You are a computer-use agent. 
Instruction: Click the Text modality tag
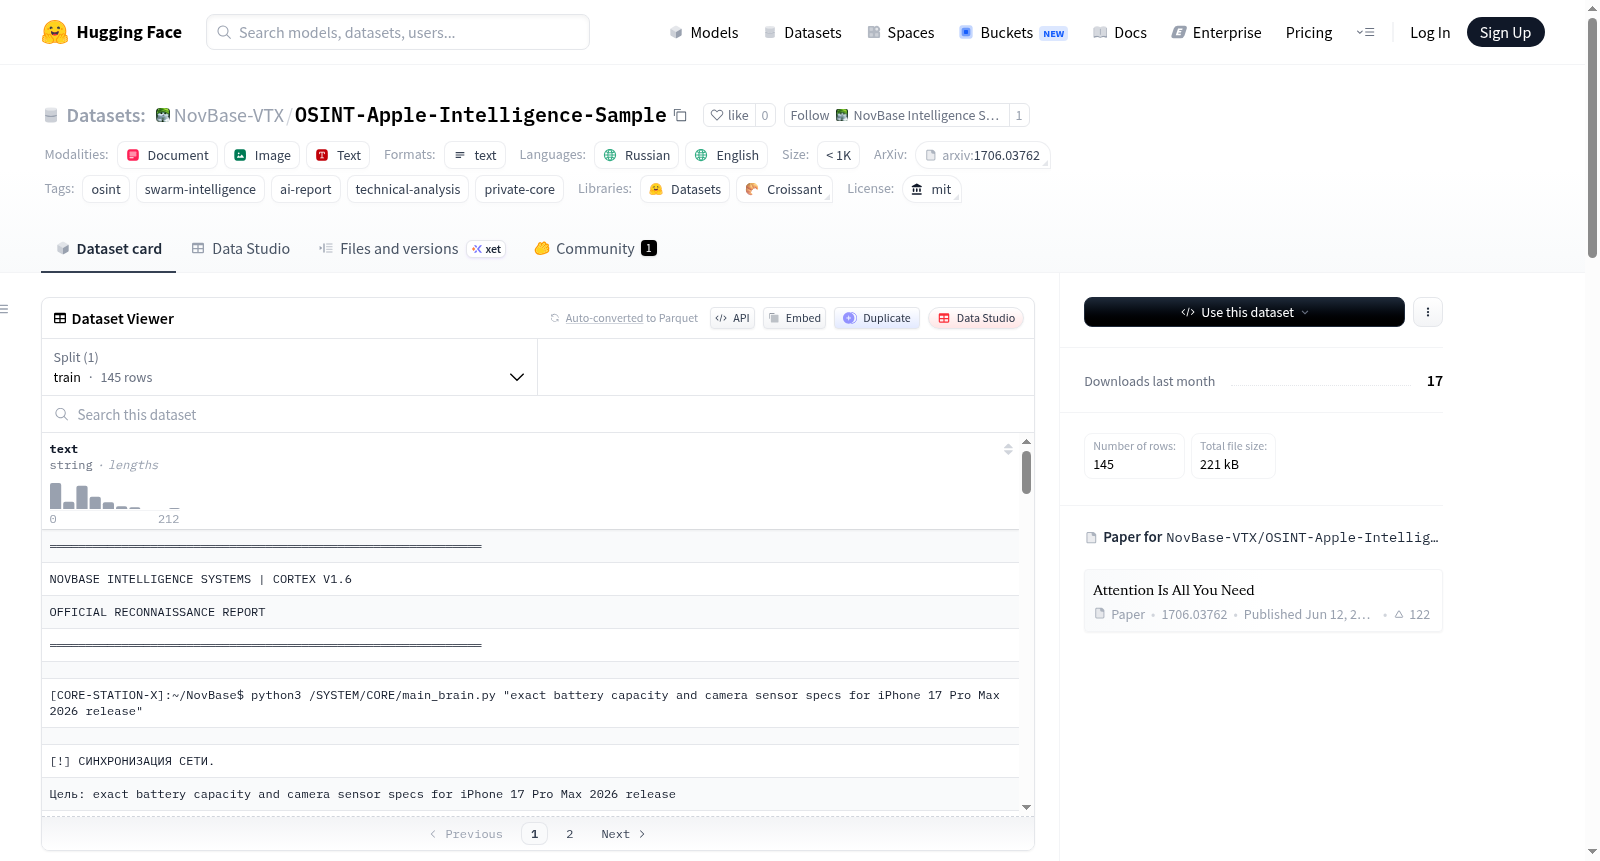(338, 155)
